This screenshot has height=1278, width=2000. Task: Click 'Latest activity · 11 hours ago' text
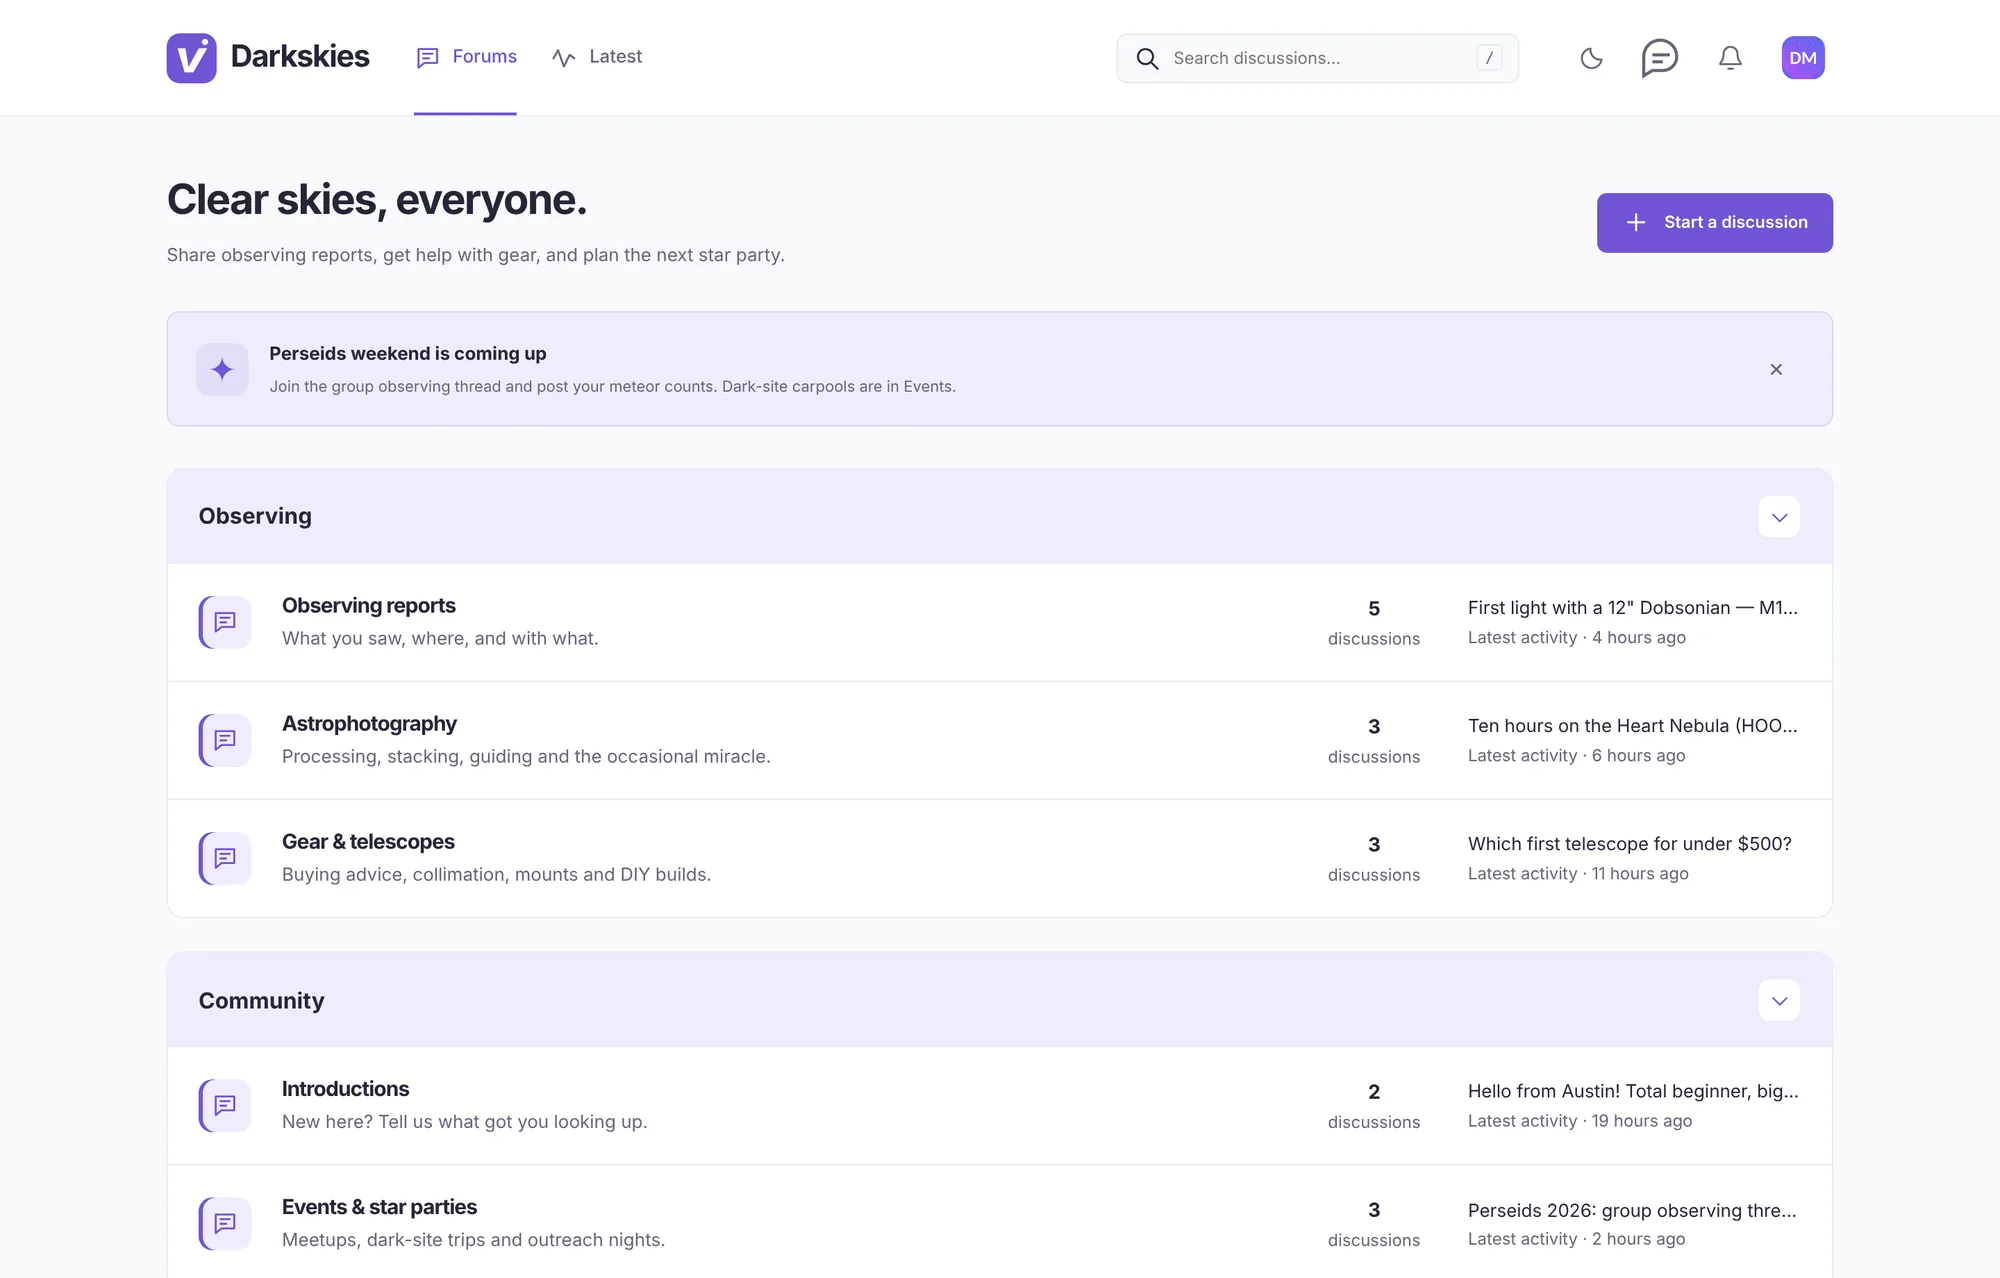1578,874
